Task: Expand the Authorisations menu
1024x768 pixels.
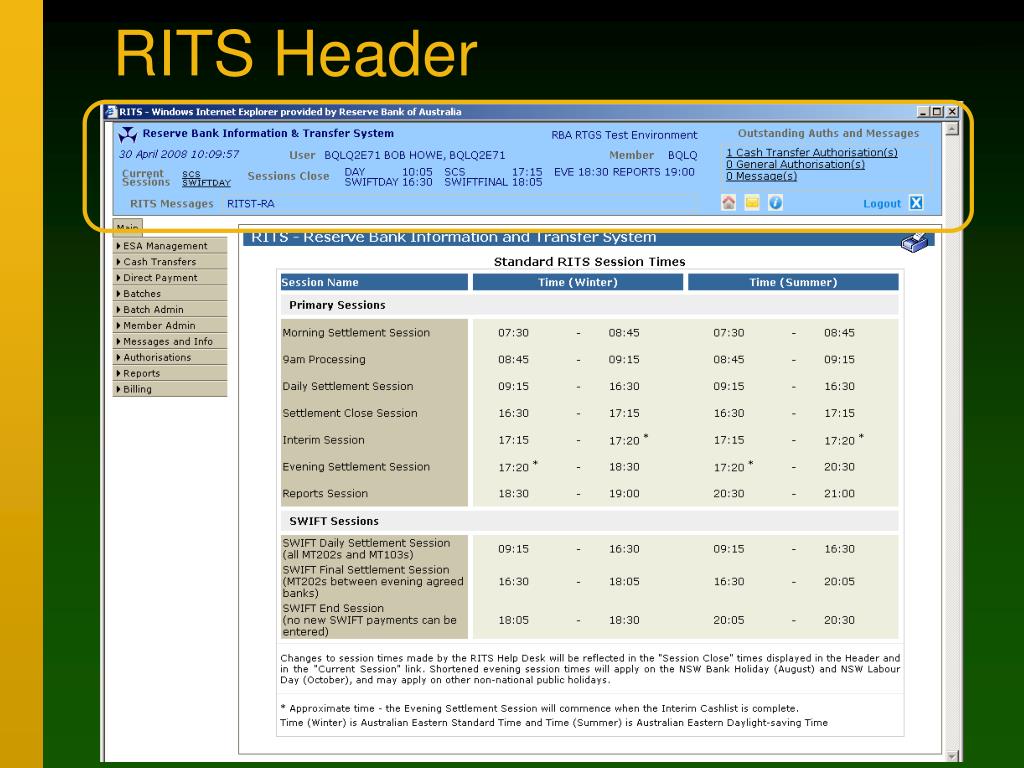Action: point(170,357)
